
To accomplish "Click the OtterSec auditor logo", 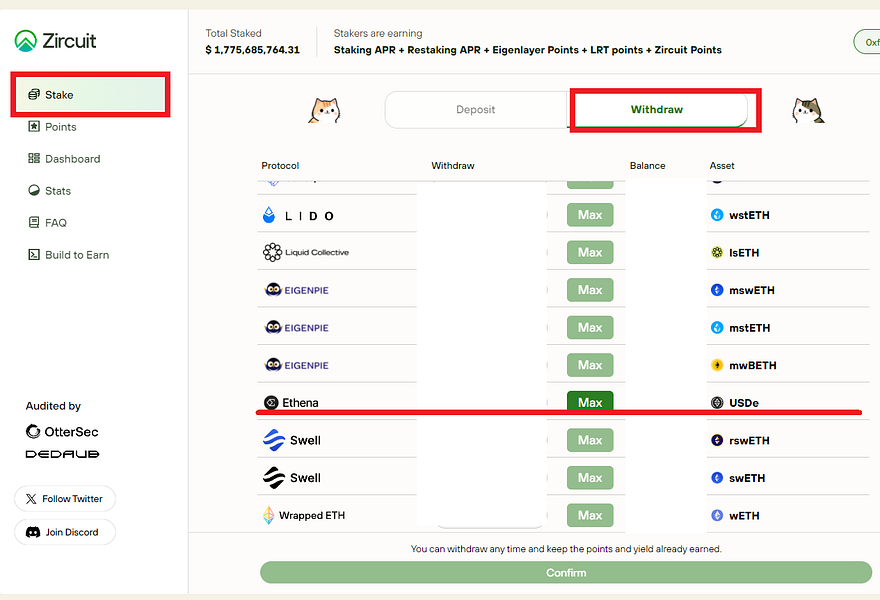I will 62,432.
